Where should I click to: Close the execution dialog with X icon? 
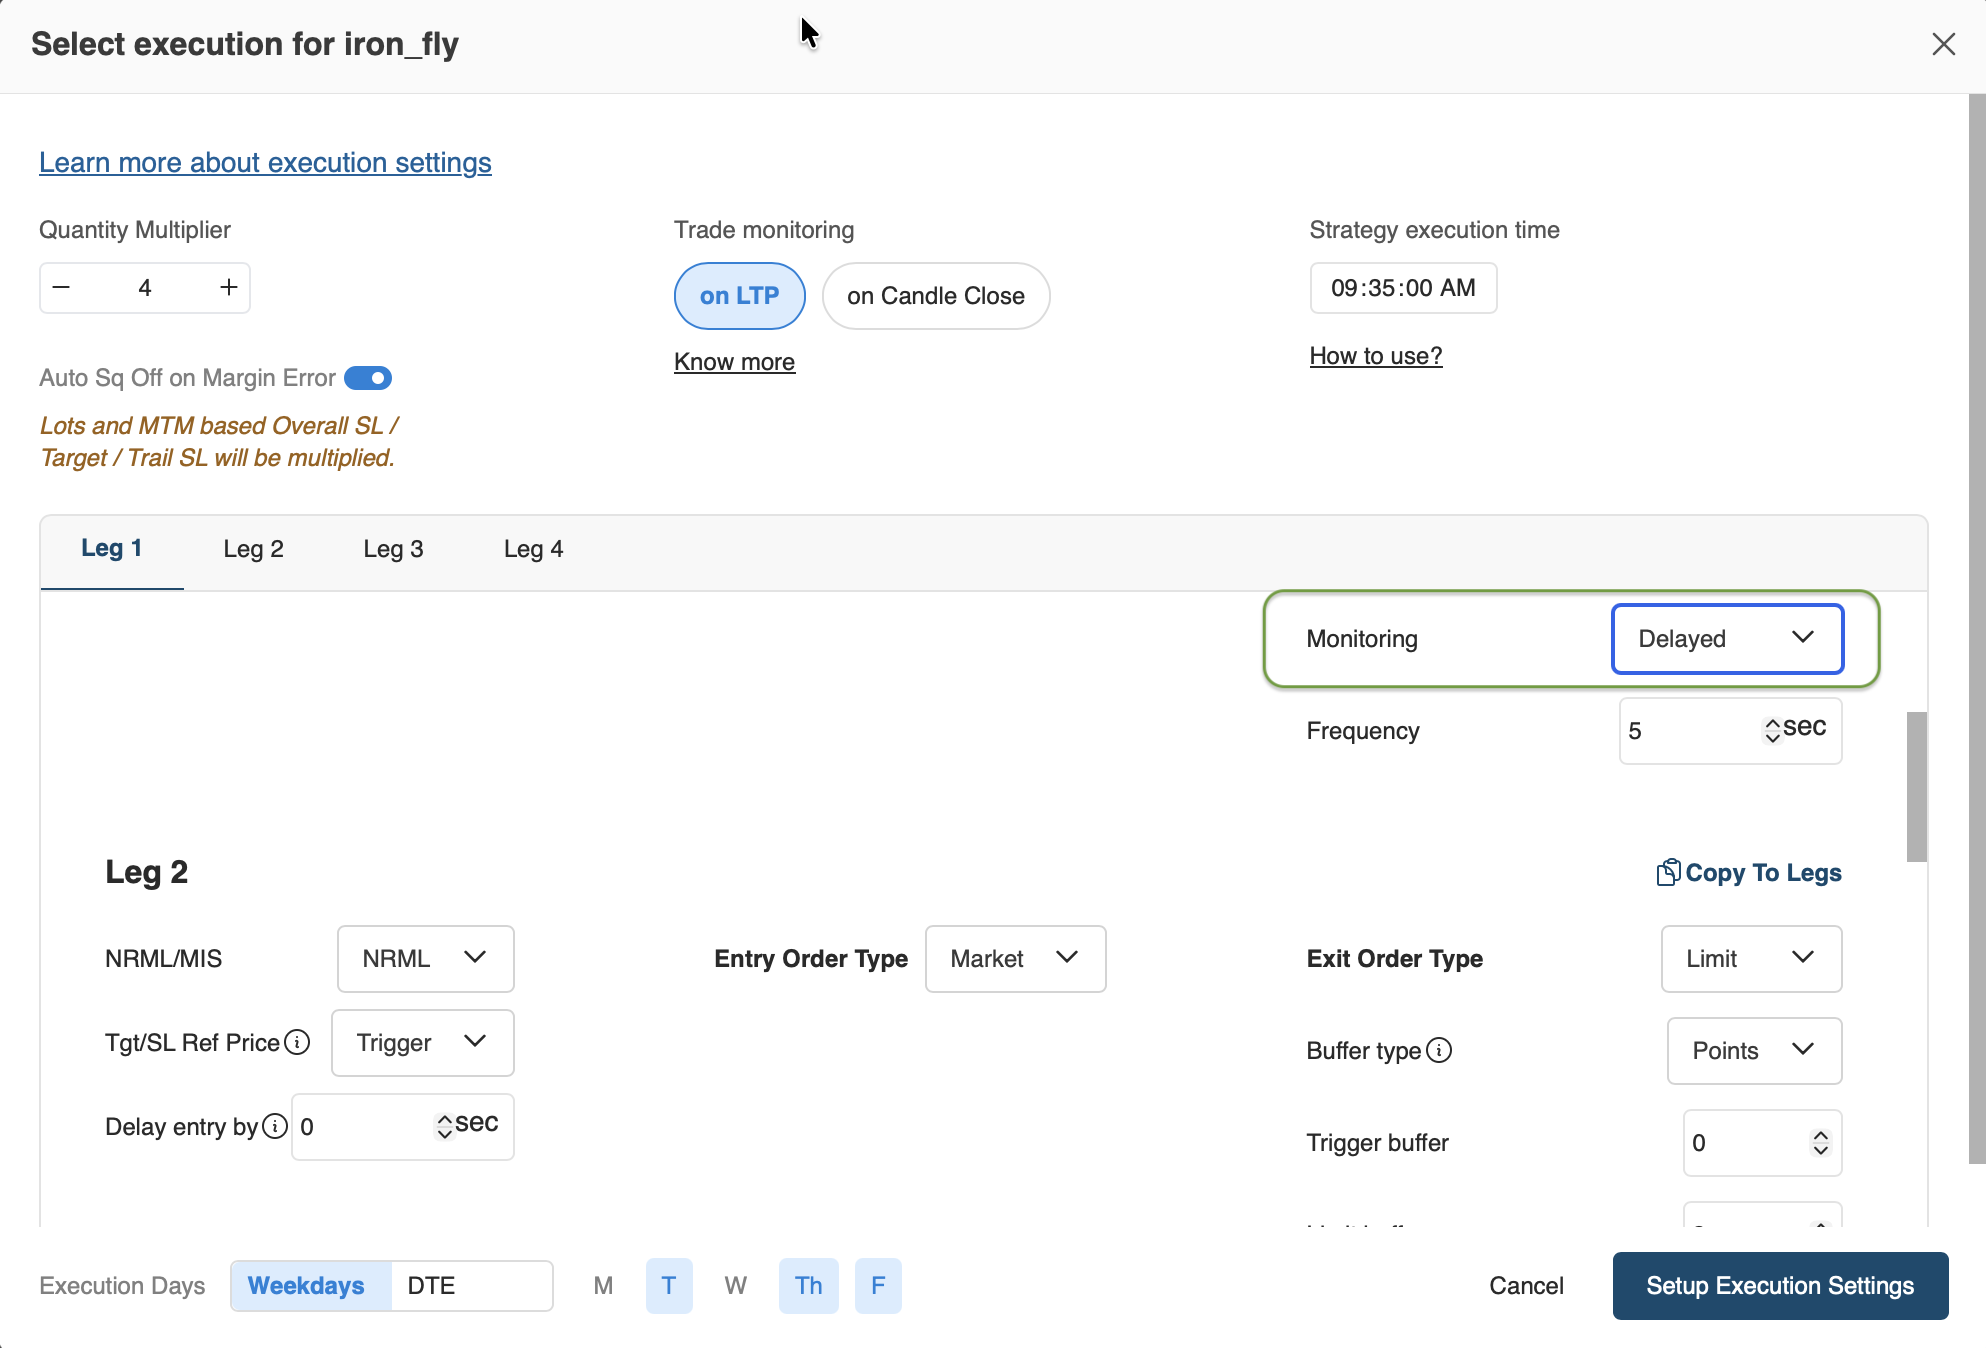(x=1943, y=44)
